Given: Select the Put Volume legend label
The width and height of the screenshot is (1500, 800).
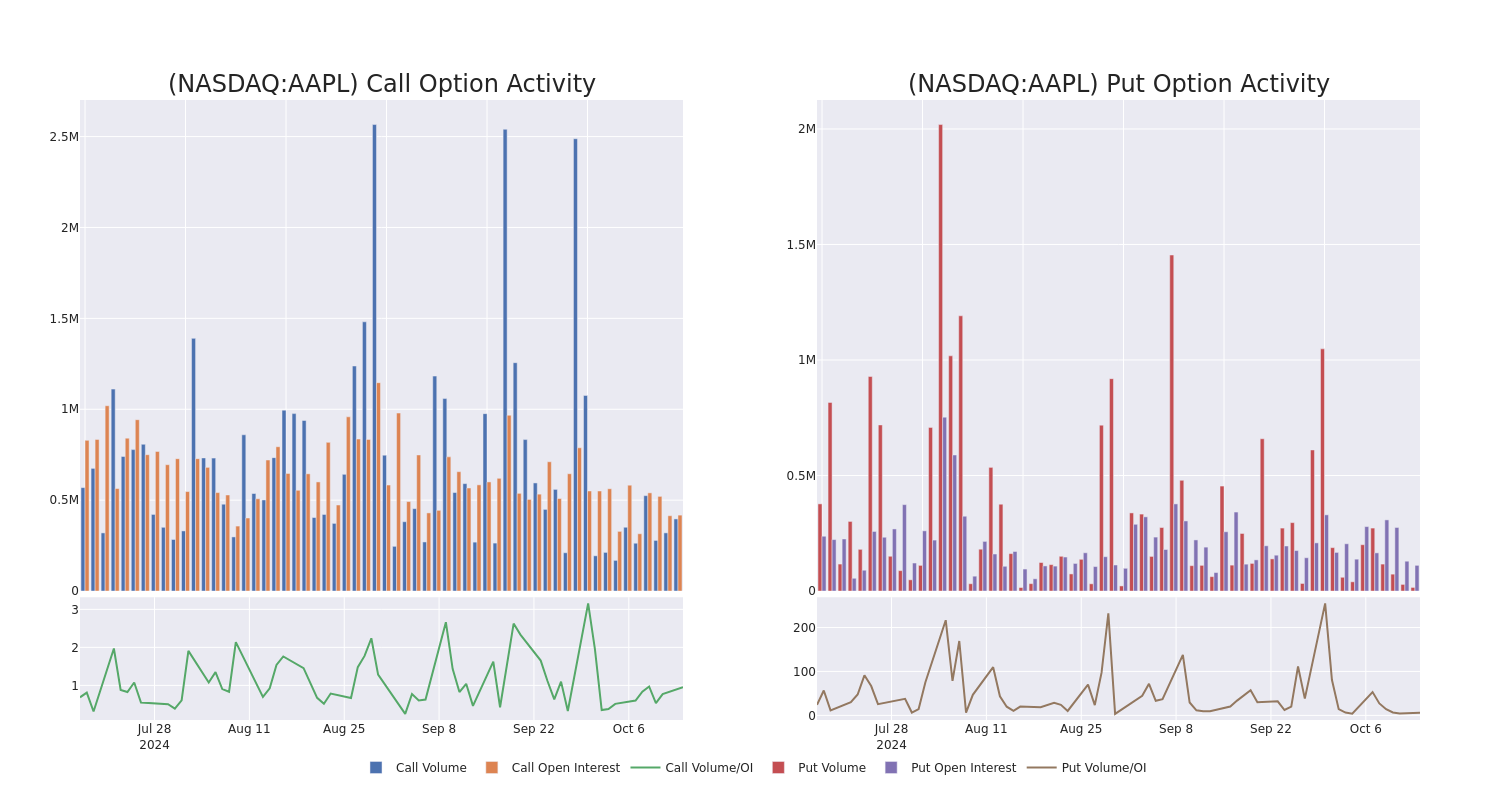Looking at the screenshot, I should pyautogui.click(x=832, y=768).
